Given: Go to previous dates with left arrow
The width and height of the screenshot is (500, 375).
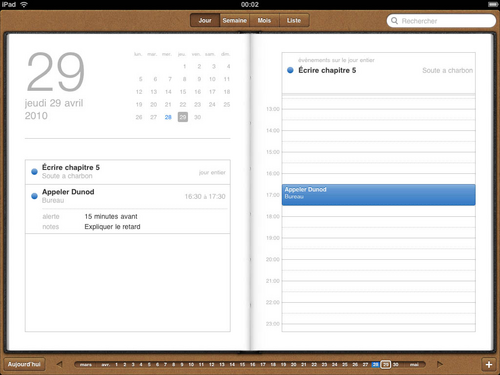Looking at the screenshot, I should point(60,364).
